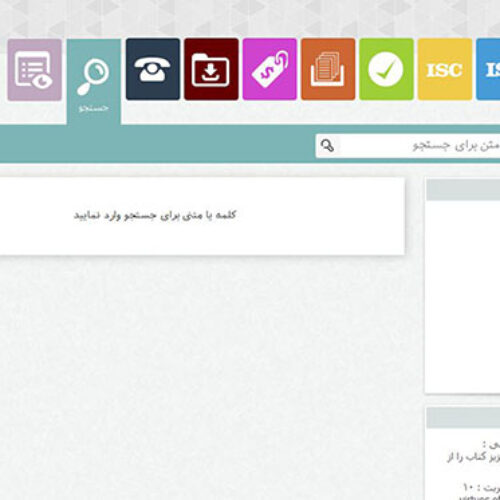The width and height of the screenshot is (500, 500).
Task: Select the magnifying glass search tab
Action: (x=94, y=82)
